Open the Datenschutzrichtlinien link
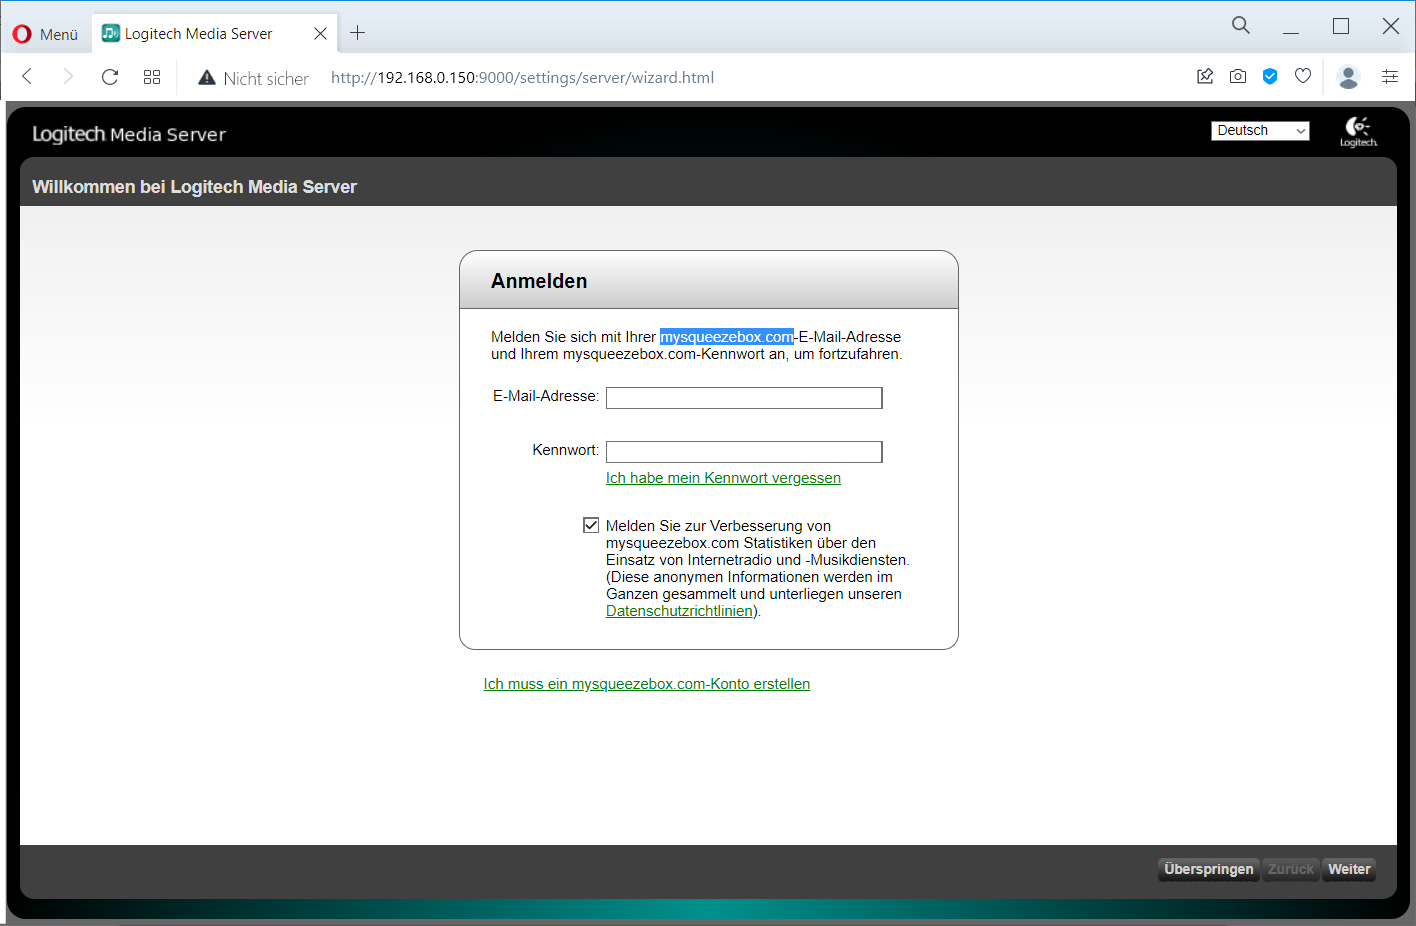 click(679, 611)
